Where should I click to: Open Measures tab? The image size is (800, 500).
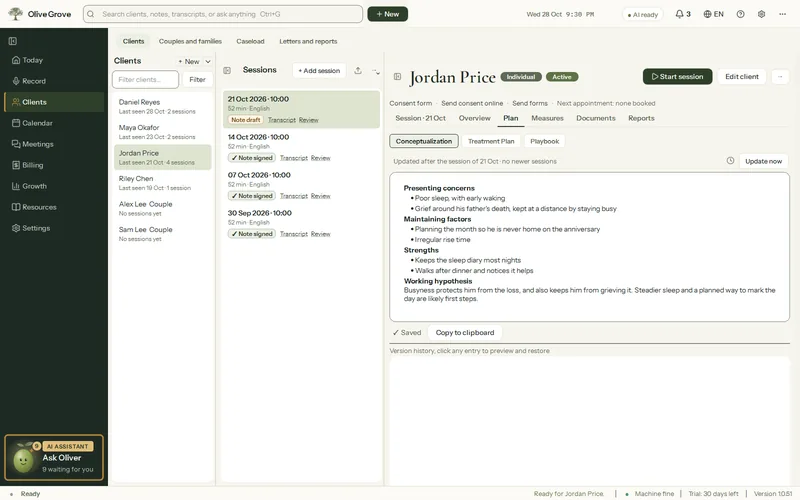547,118
